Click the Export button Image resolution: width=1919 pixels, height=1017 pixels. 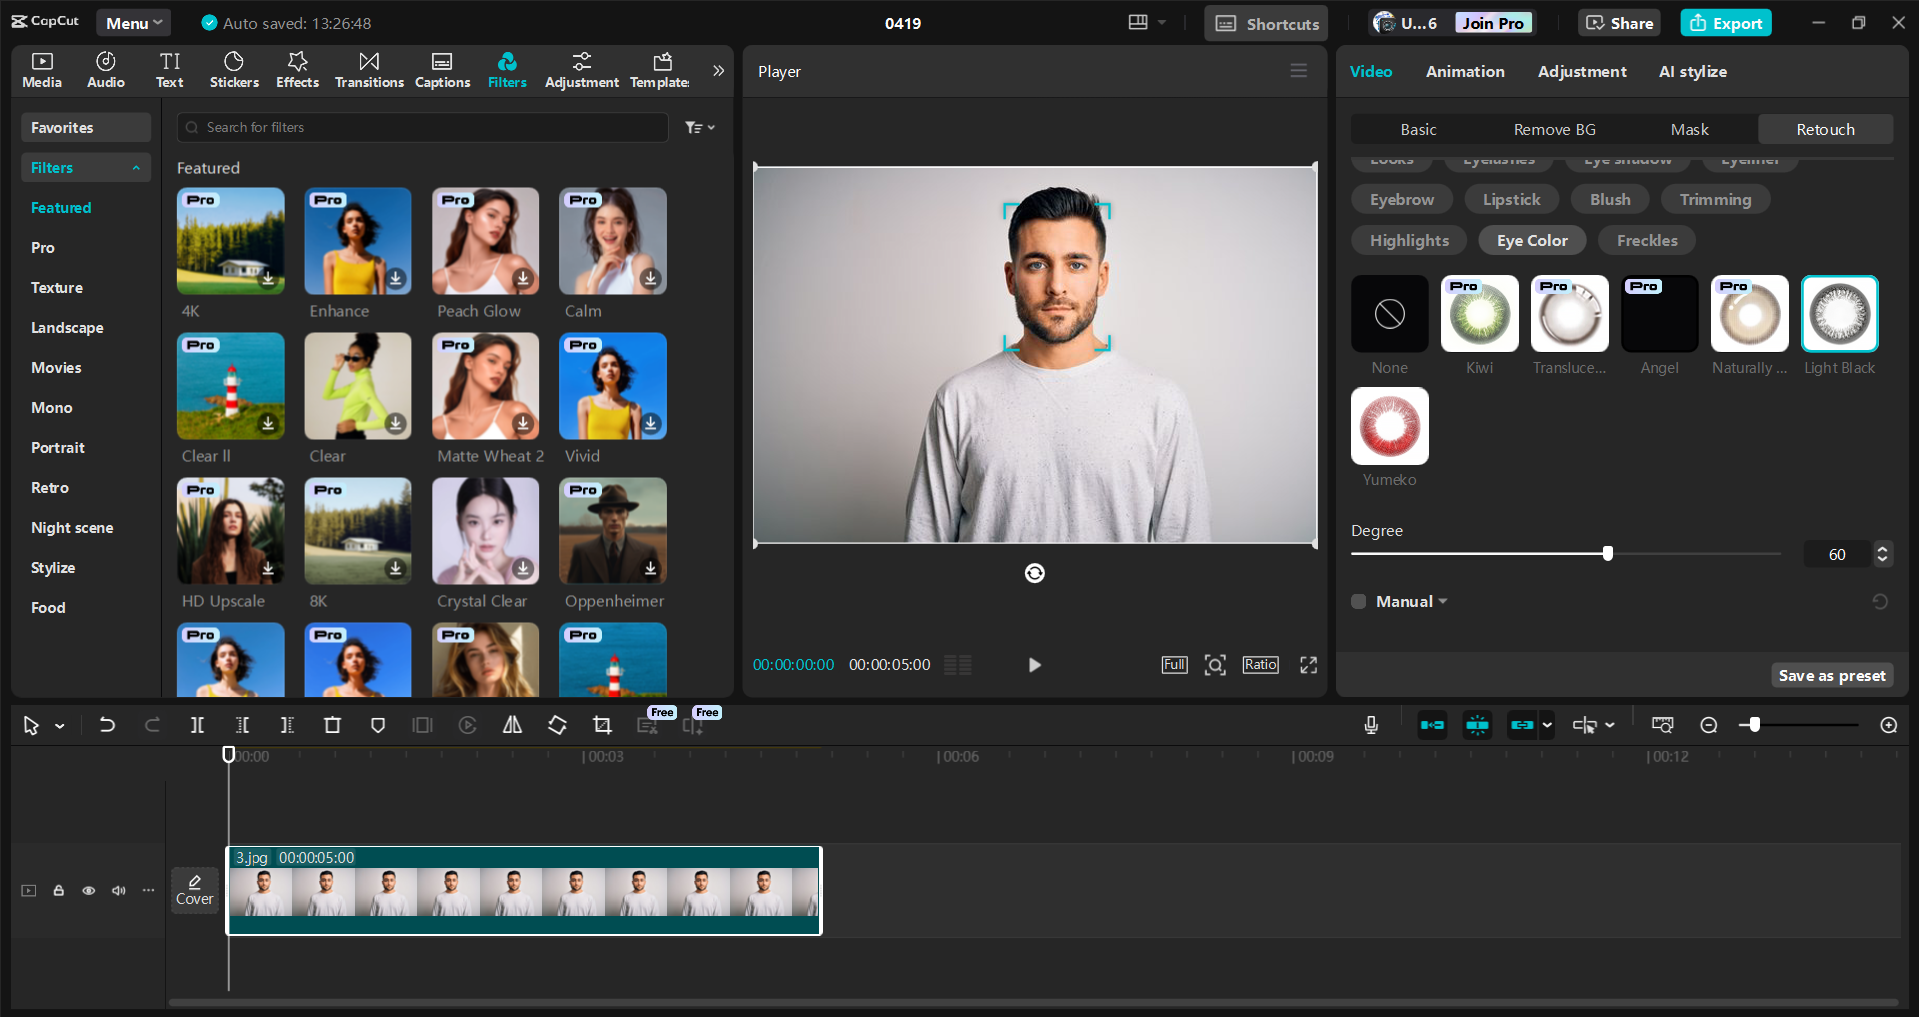pos(1726,23)
